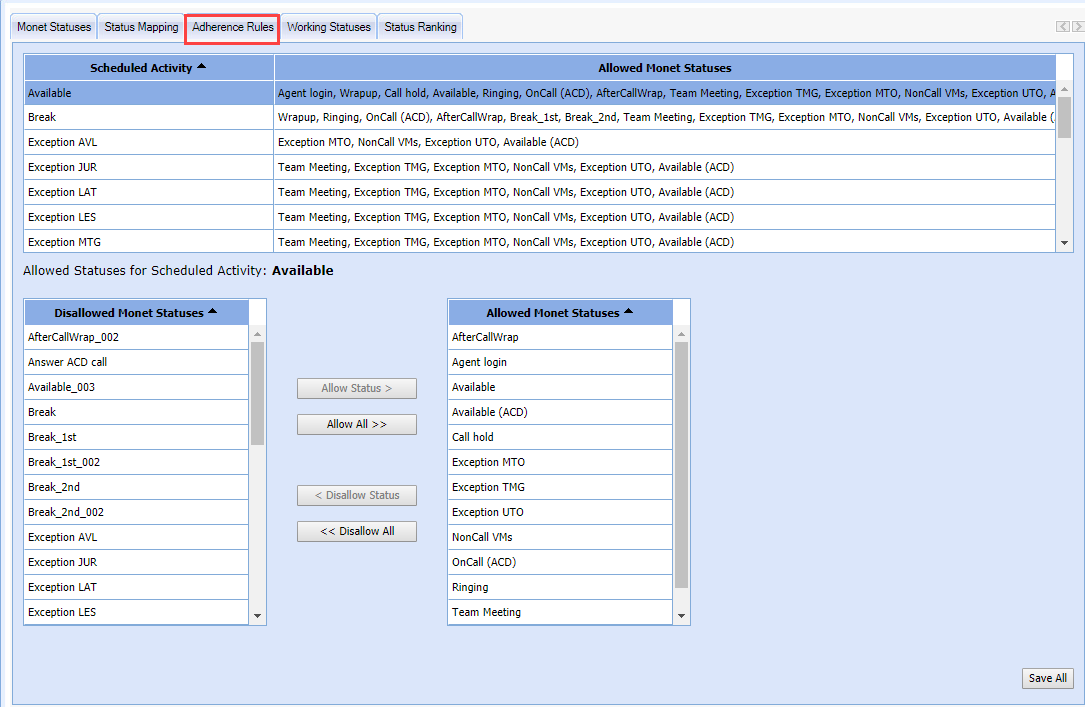
Task: Sort the Disallowed Monet Statuses list header
Action: (x=136, y=313)
